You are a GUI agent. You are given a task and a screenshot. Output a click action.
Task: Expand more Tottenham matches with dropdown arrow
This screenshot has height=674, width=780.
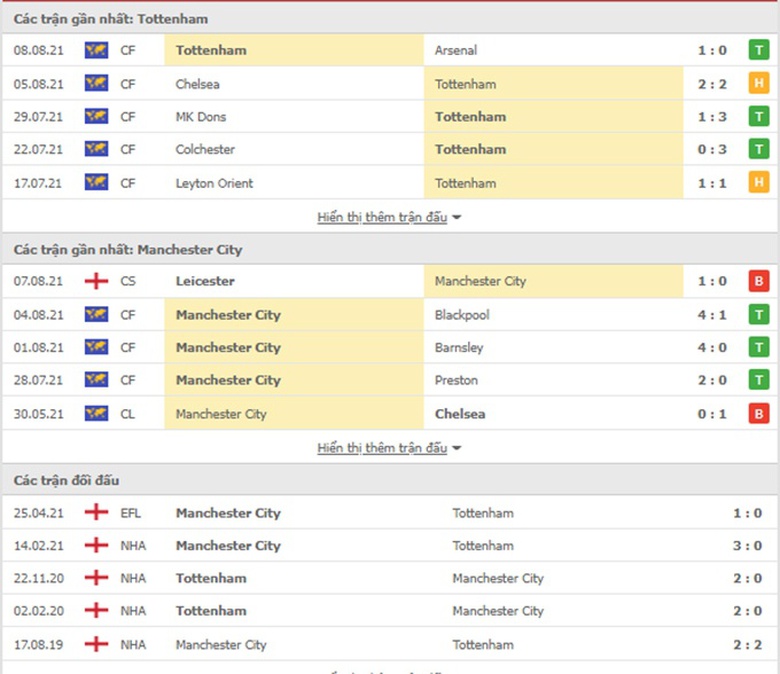pyautogui.click(x=457, y=217)
